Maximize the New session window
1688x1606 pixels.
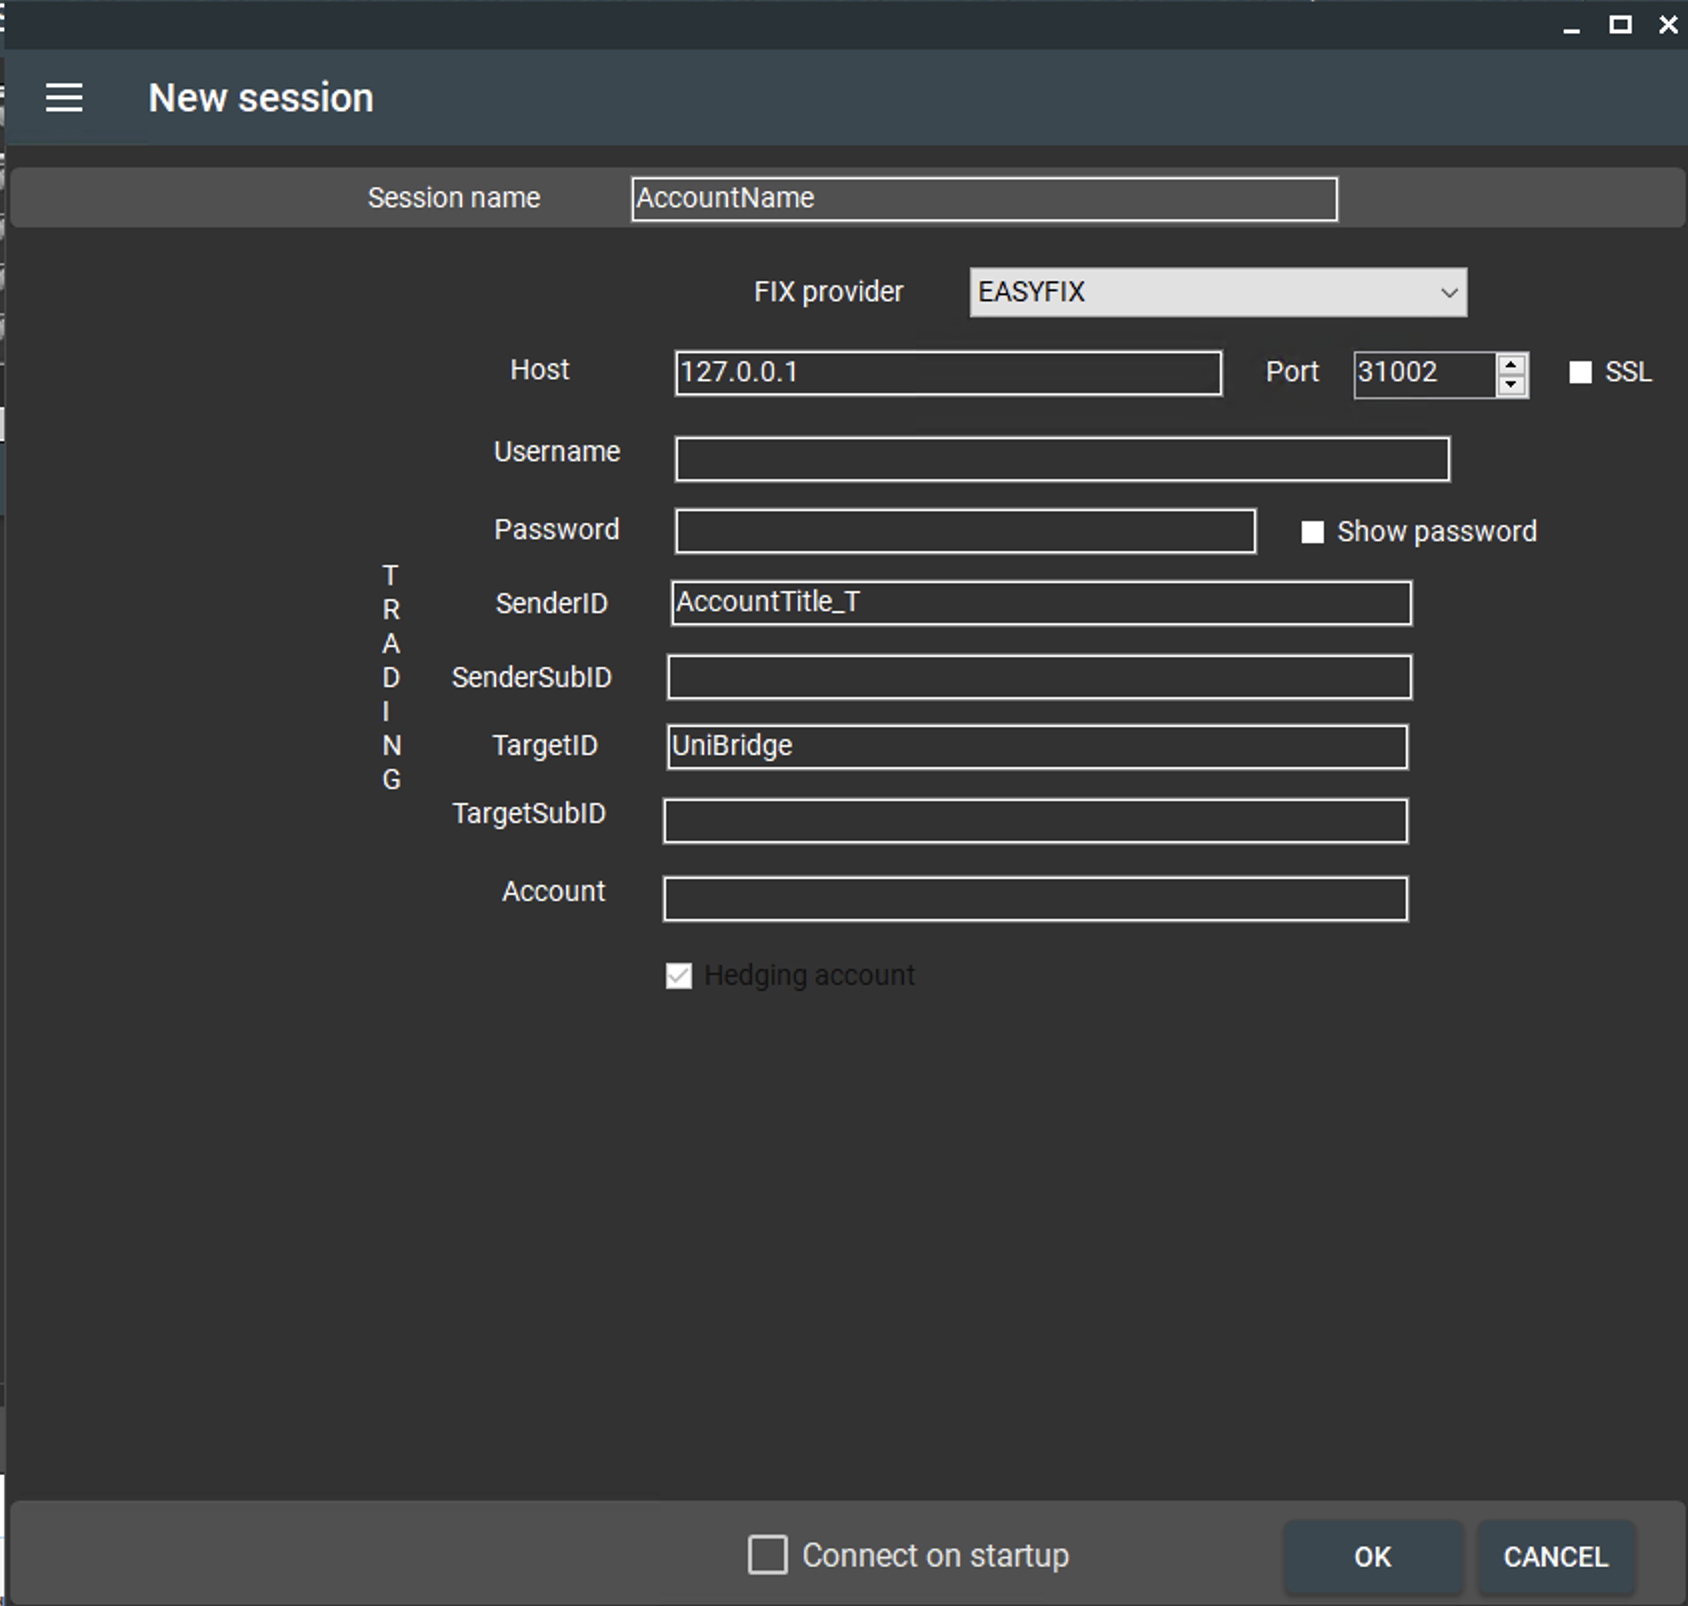(1620, 25)
